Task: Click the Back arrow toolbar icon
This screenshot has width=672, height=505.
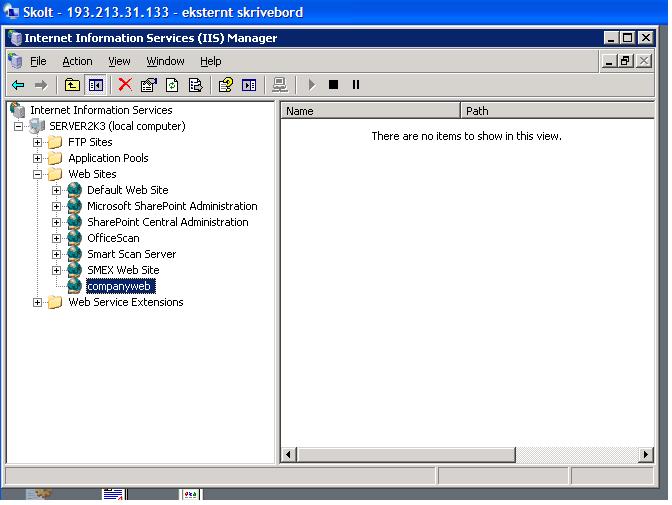Action: 18,85
